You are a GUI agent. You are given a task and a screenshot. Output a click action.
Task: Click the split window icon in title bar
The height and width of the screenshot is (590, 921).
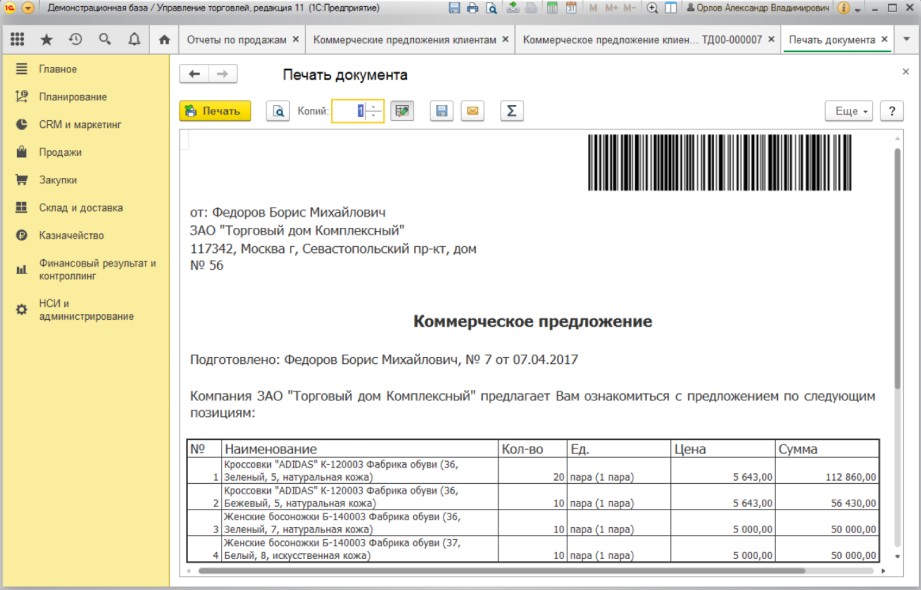(670, 8)
